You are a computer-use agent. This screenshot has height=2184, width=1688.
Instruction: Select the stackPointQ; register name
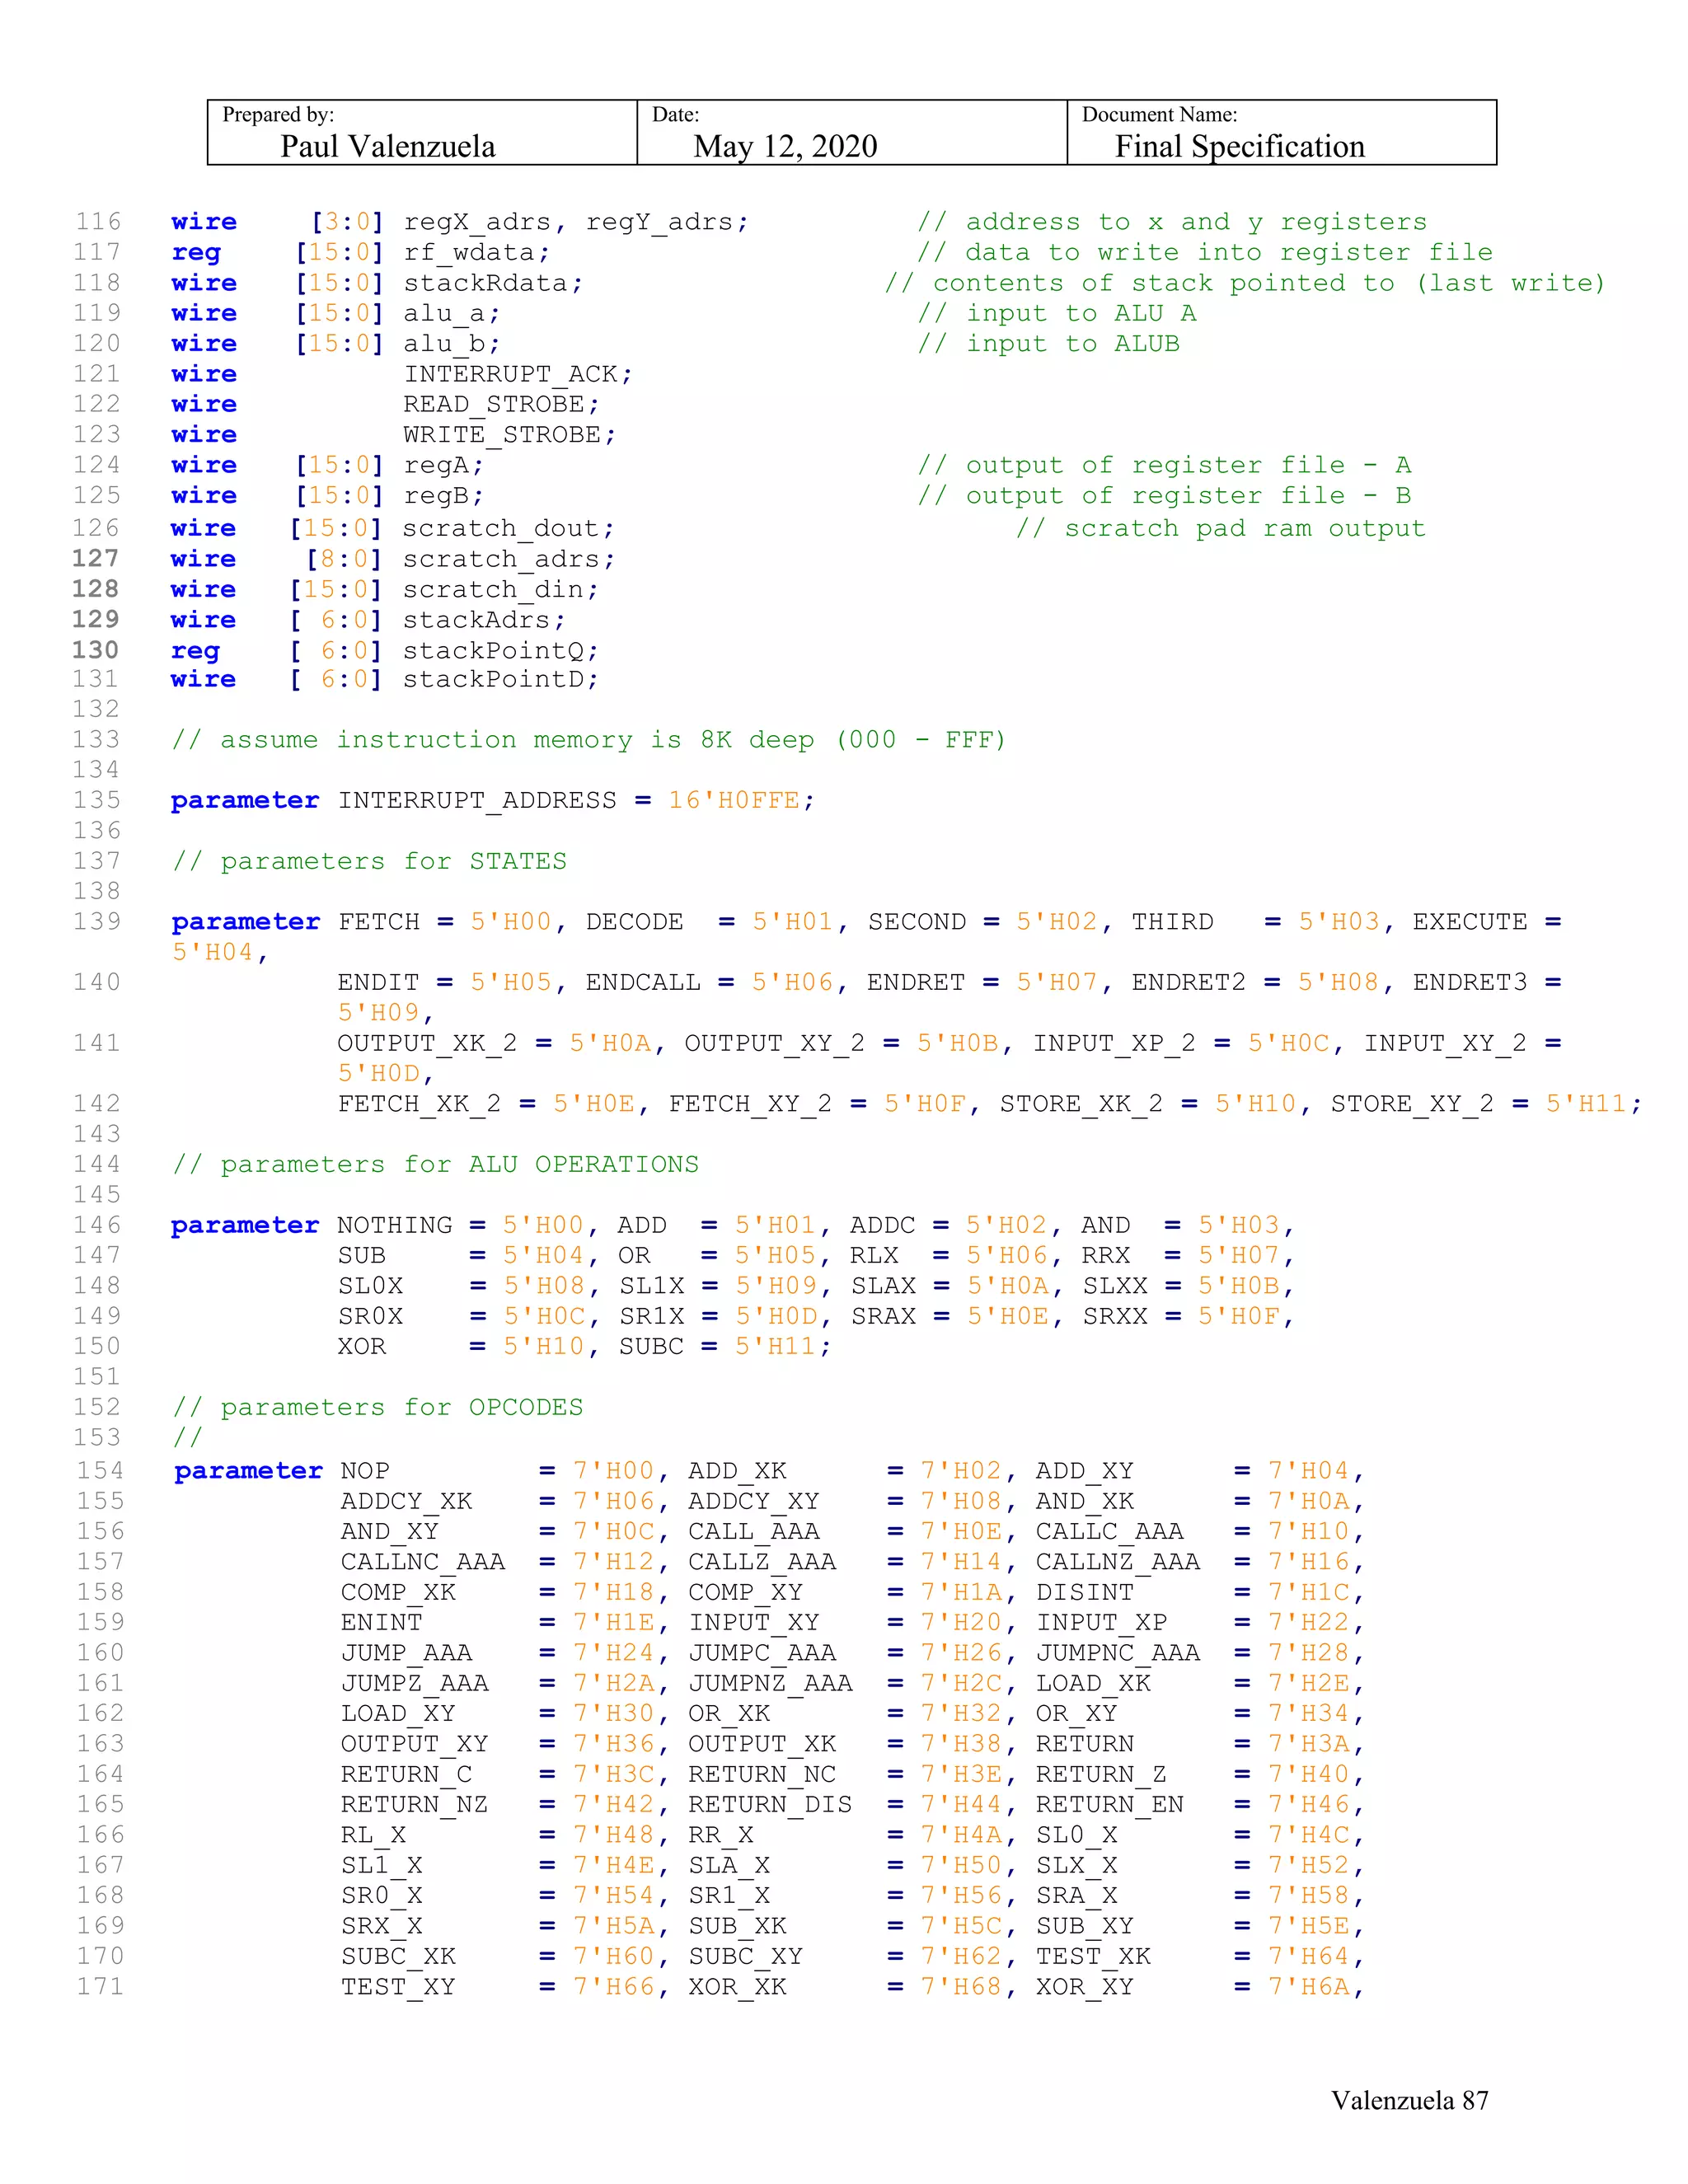[501, 651]
